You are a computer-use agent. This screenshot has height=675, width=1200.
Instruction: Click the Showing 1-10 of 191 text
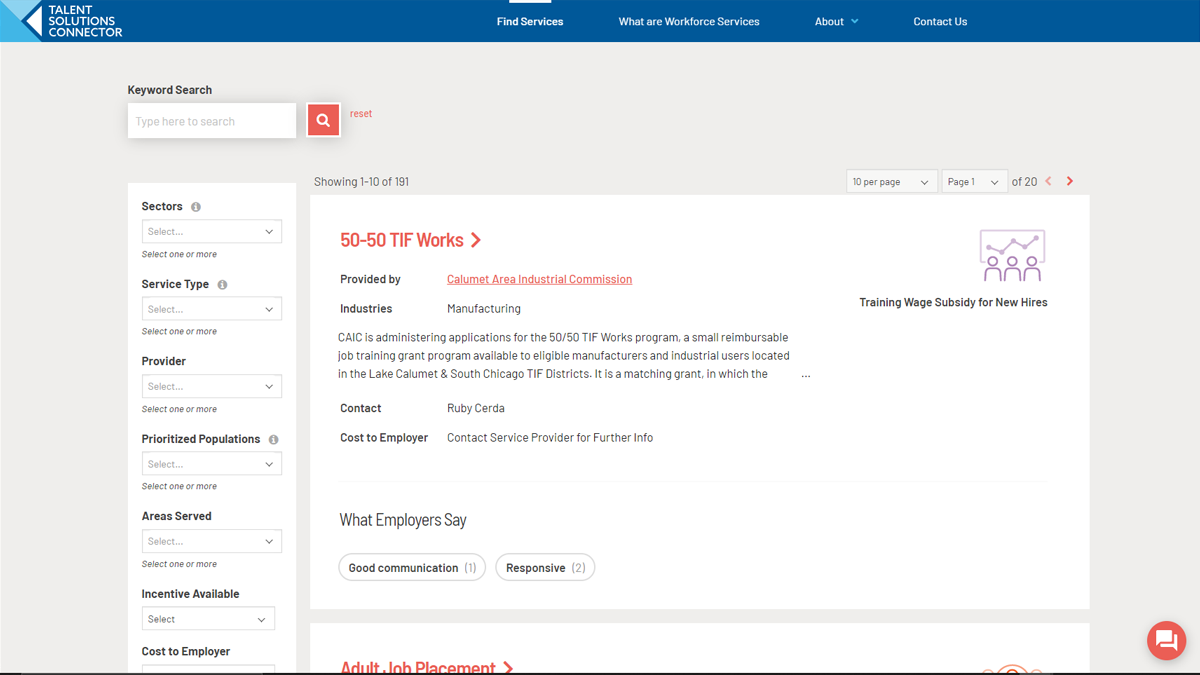tap(361, 182)
